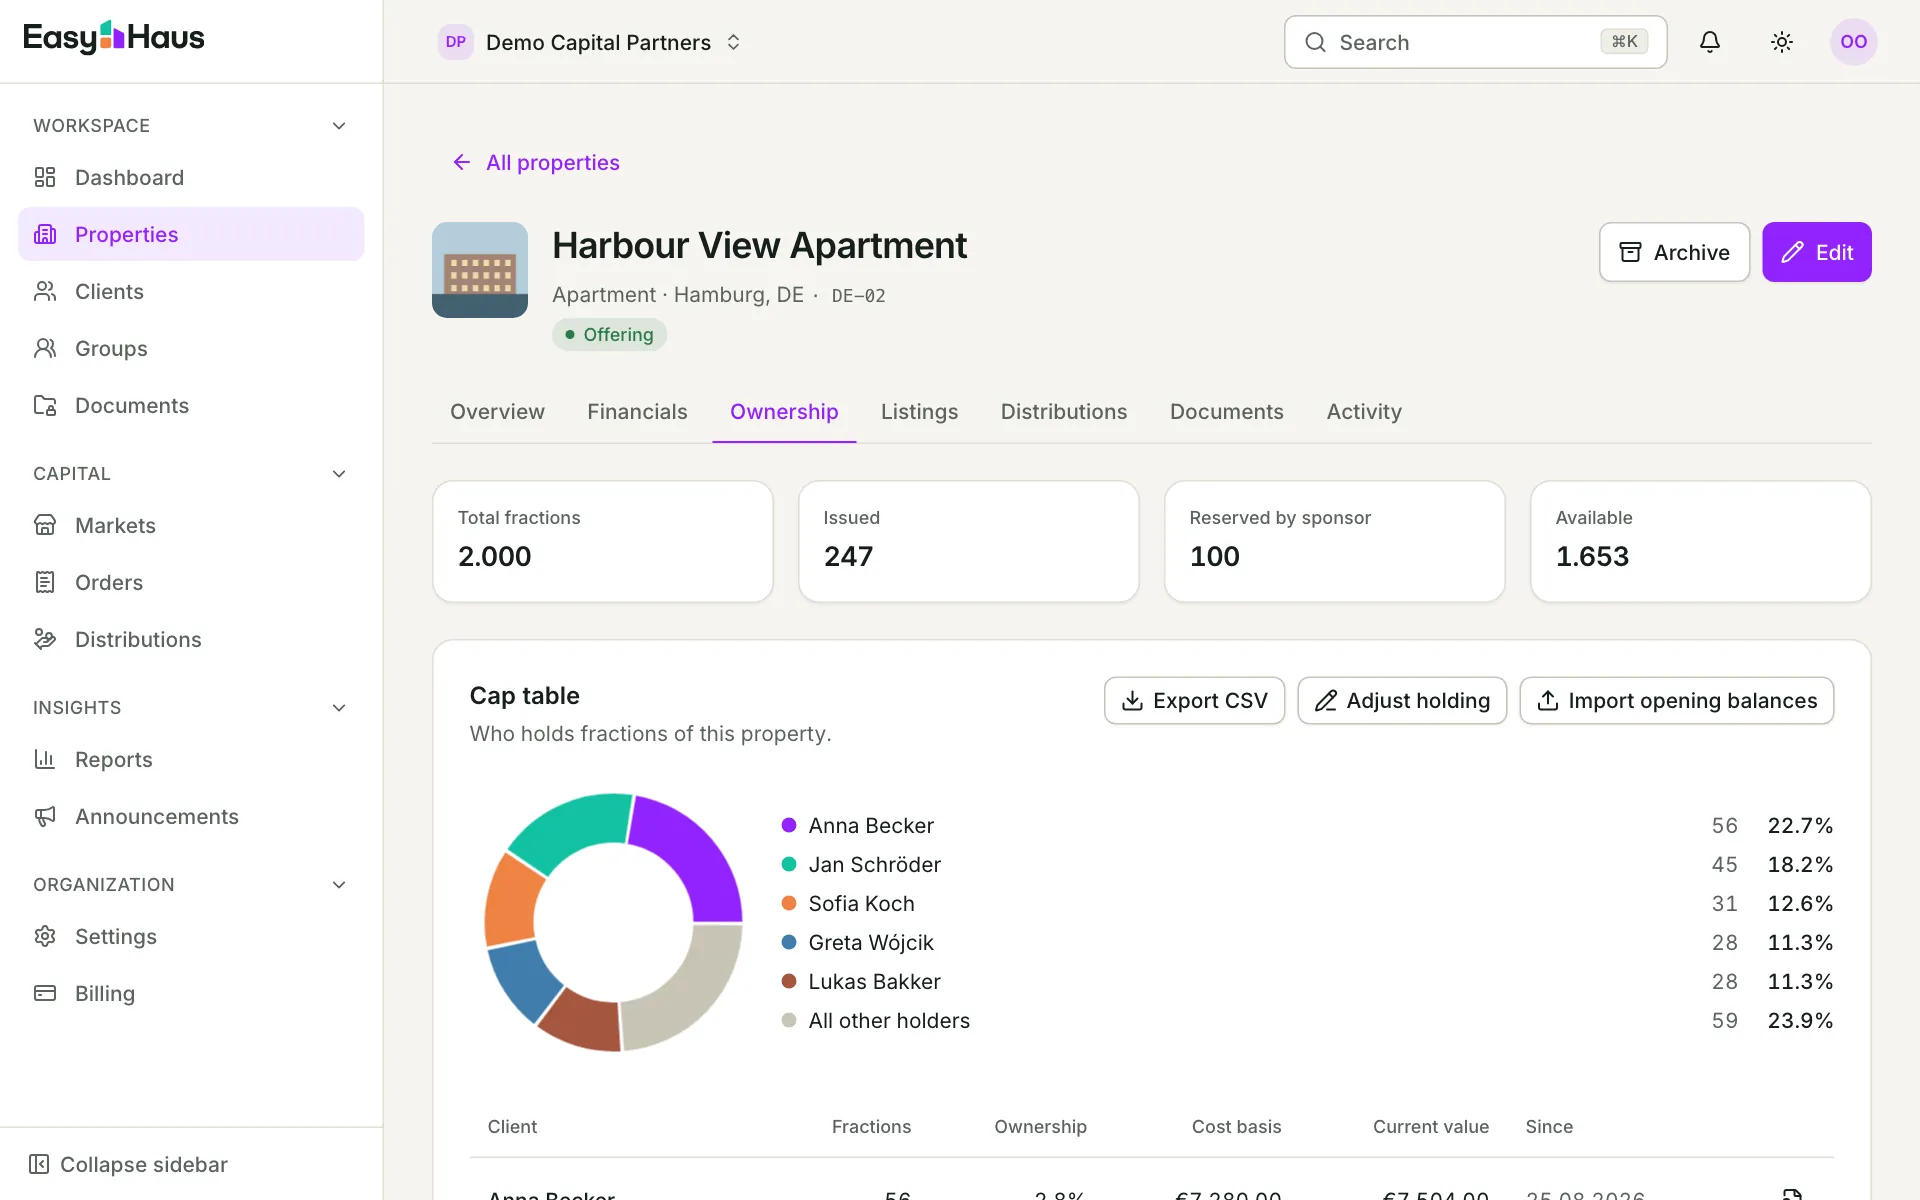Click the Offering status badge
This screenshot has height=1200, width=1920.
609,334
